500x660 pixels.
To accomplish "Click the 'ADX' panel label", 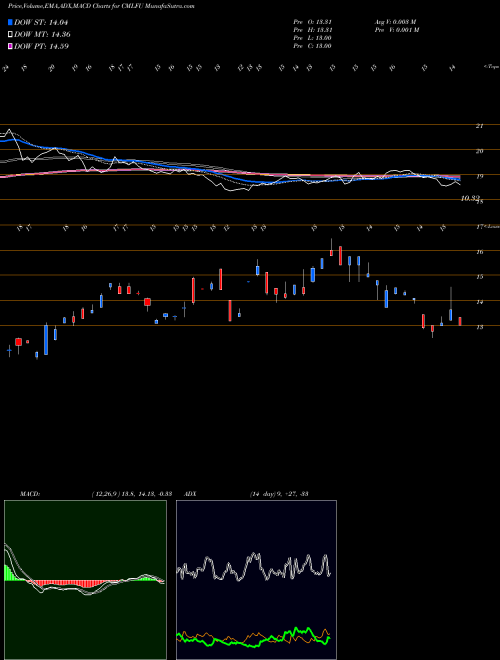I will [190, 494].
